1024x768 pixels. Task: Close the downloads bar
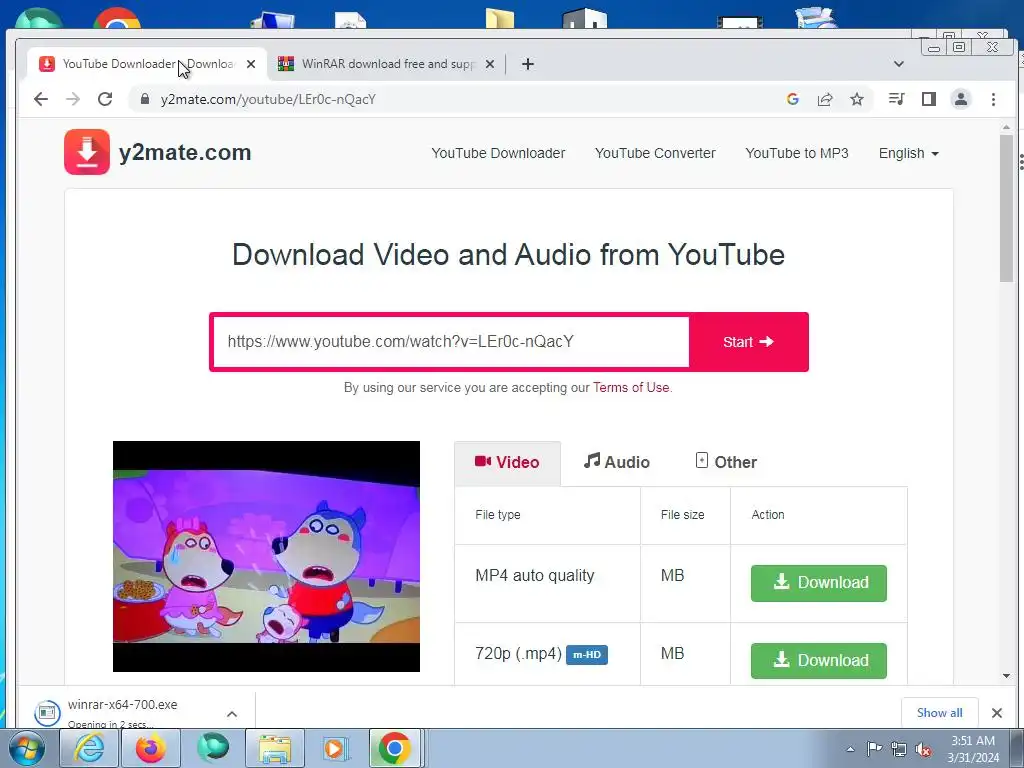tap(997, 712)
